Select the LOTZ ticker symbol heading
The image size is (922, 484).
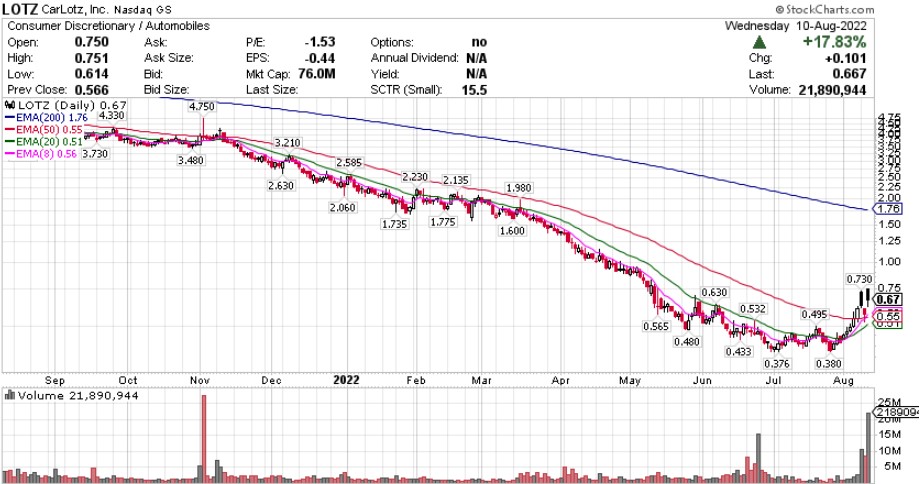(20, 9)
